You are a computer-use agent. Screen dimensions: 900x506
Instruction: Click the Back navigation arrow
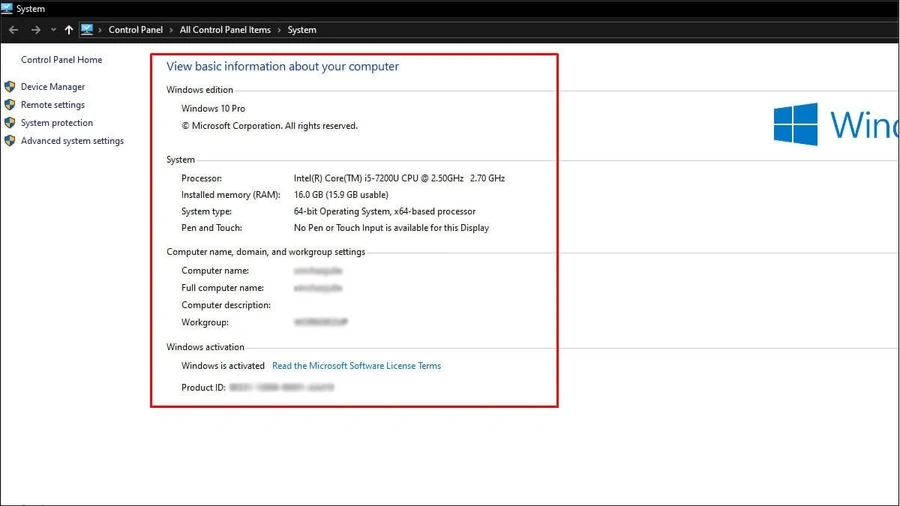pos(14,30)
